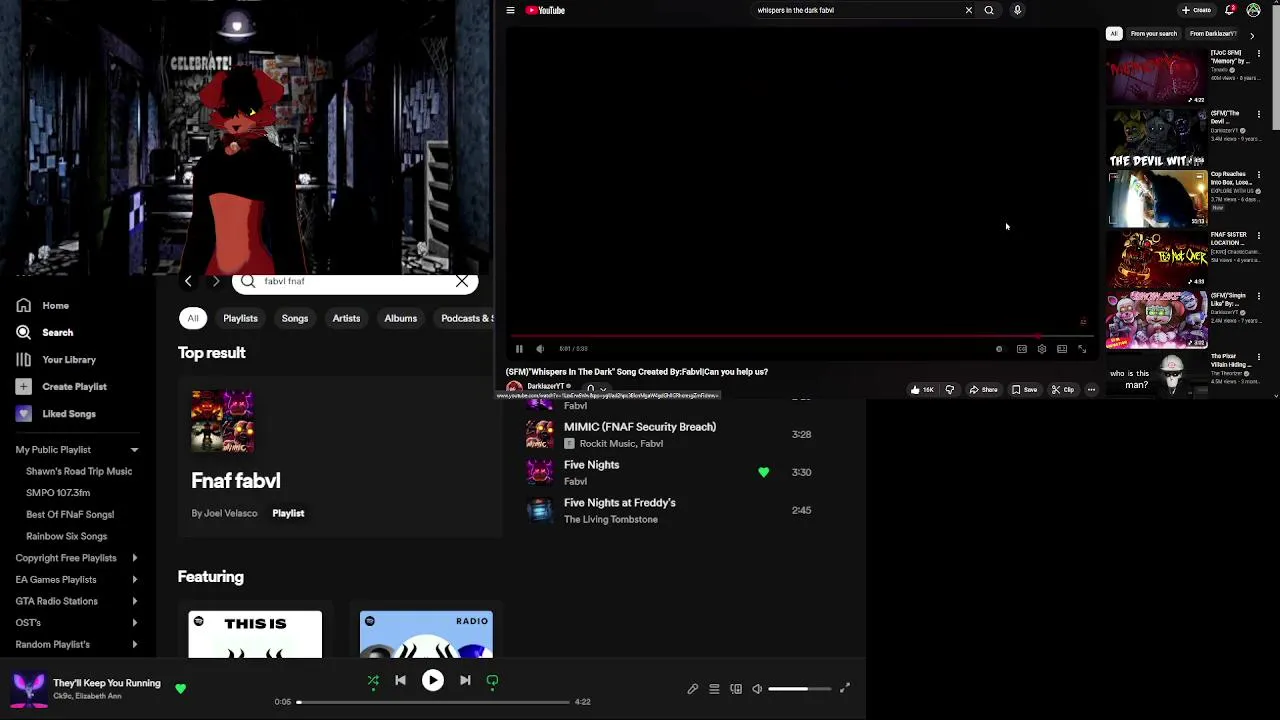The height and width of the screenshot is (720, 1280).
Task: Create a new Spotify playlist
Action: pyautogui.click(x=61, y=386)
